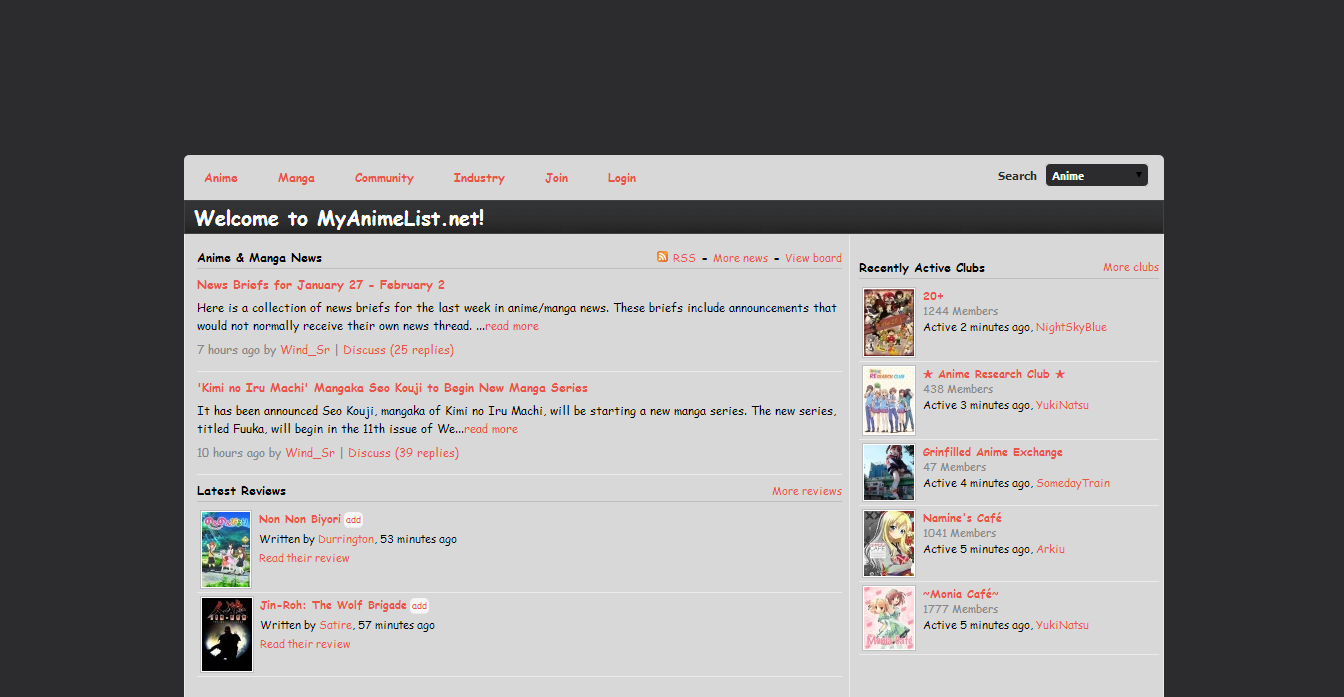This screenshot has height=697, width=1344.
Task: Click the Namine's Café club thumbnail
Action: 888,543
